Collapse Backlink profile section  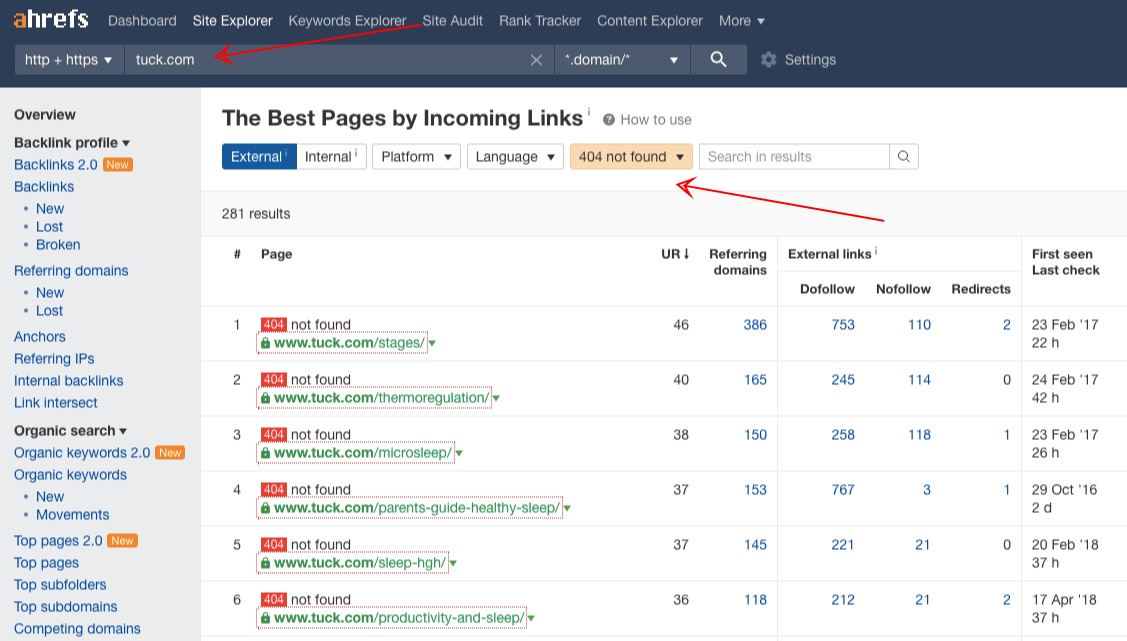click(72, 142)
